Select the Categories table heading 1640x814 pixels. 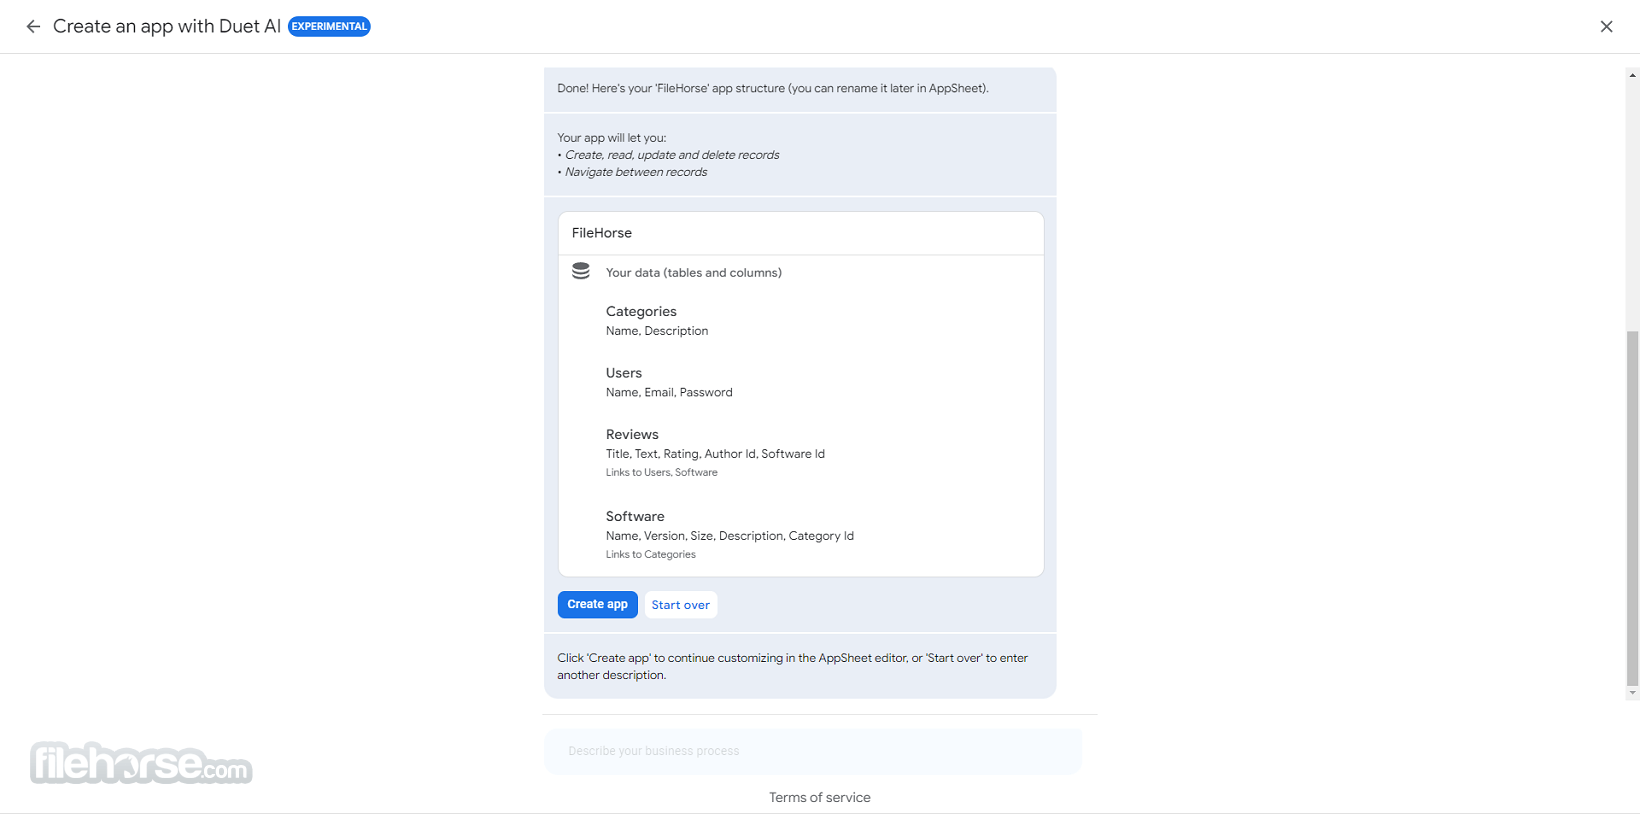click(x=641, y=312)
